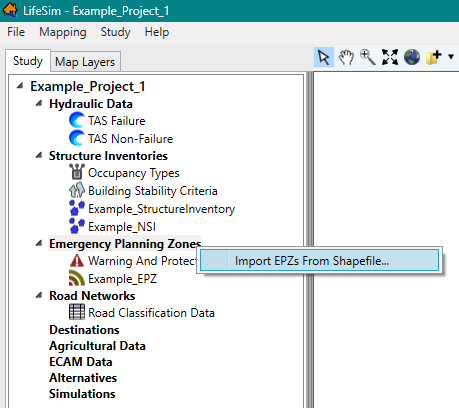This screenshot has height=408, width=459.
Task: Select the Agricultural Data tree item
Action: [97, 346]
